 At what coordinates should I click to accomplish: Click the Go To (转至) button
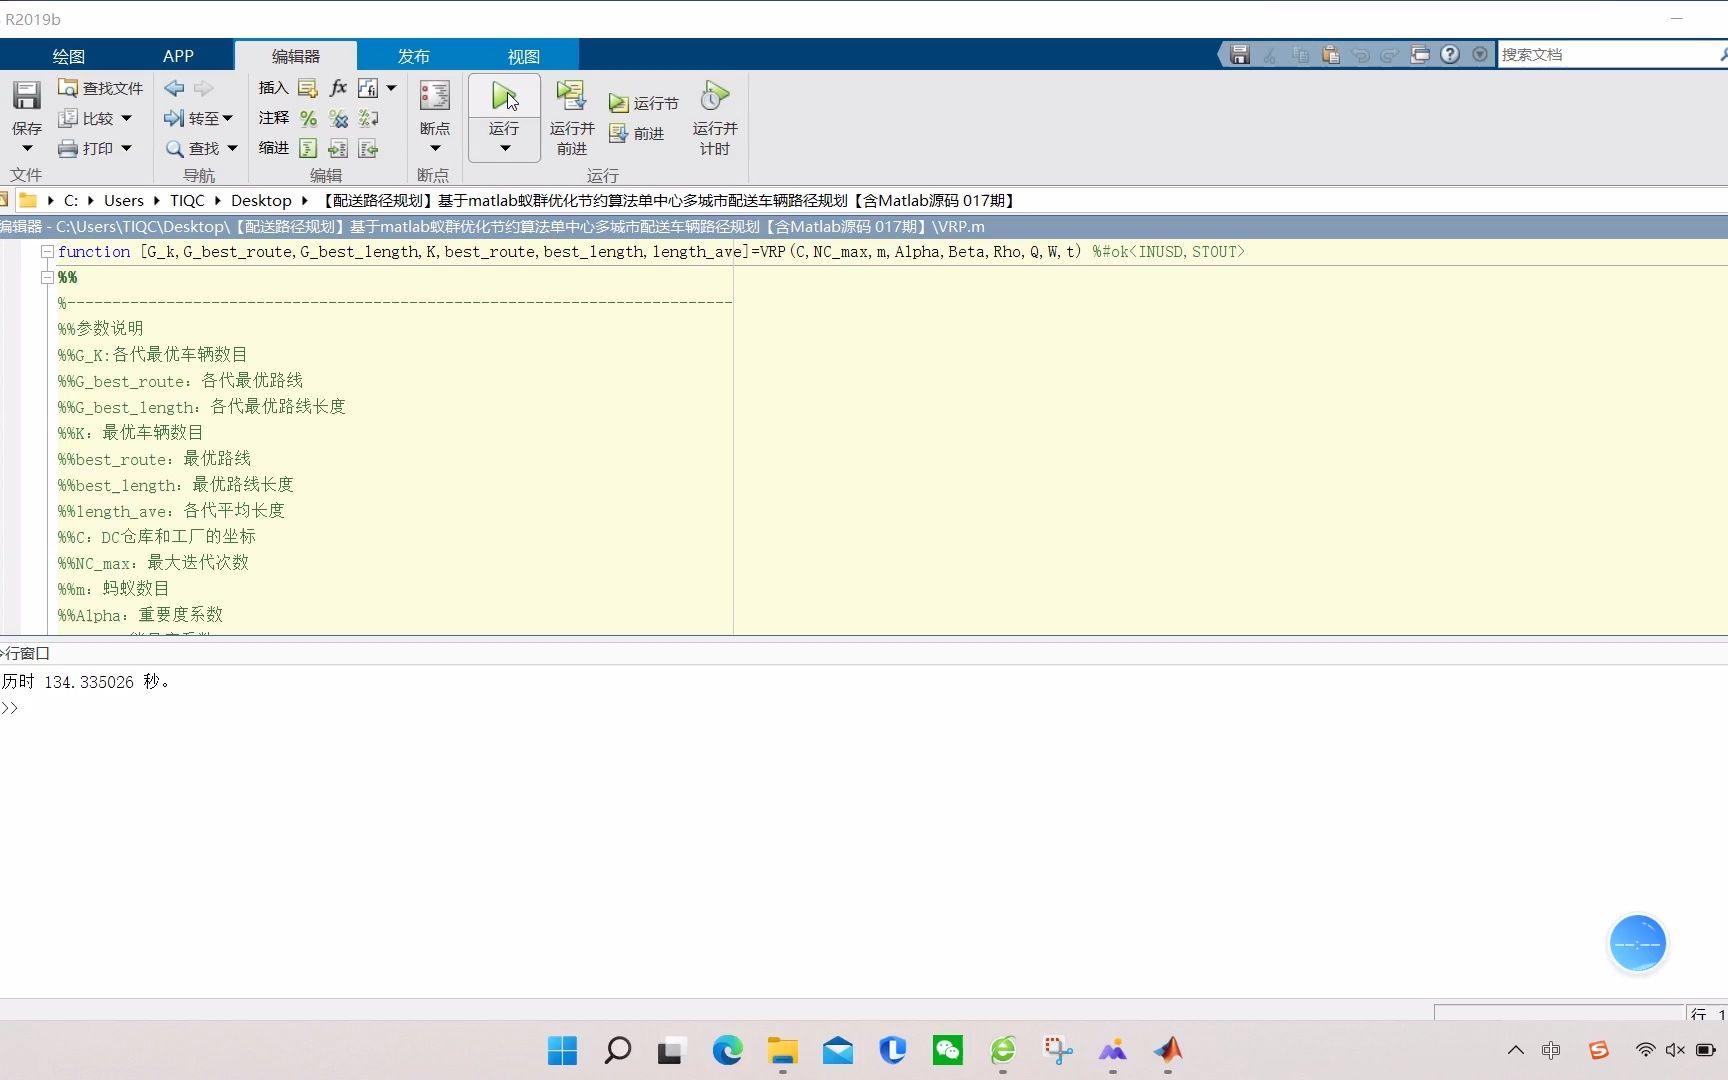coord(198,118)
